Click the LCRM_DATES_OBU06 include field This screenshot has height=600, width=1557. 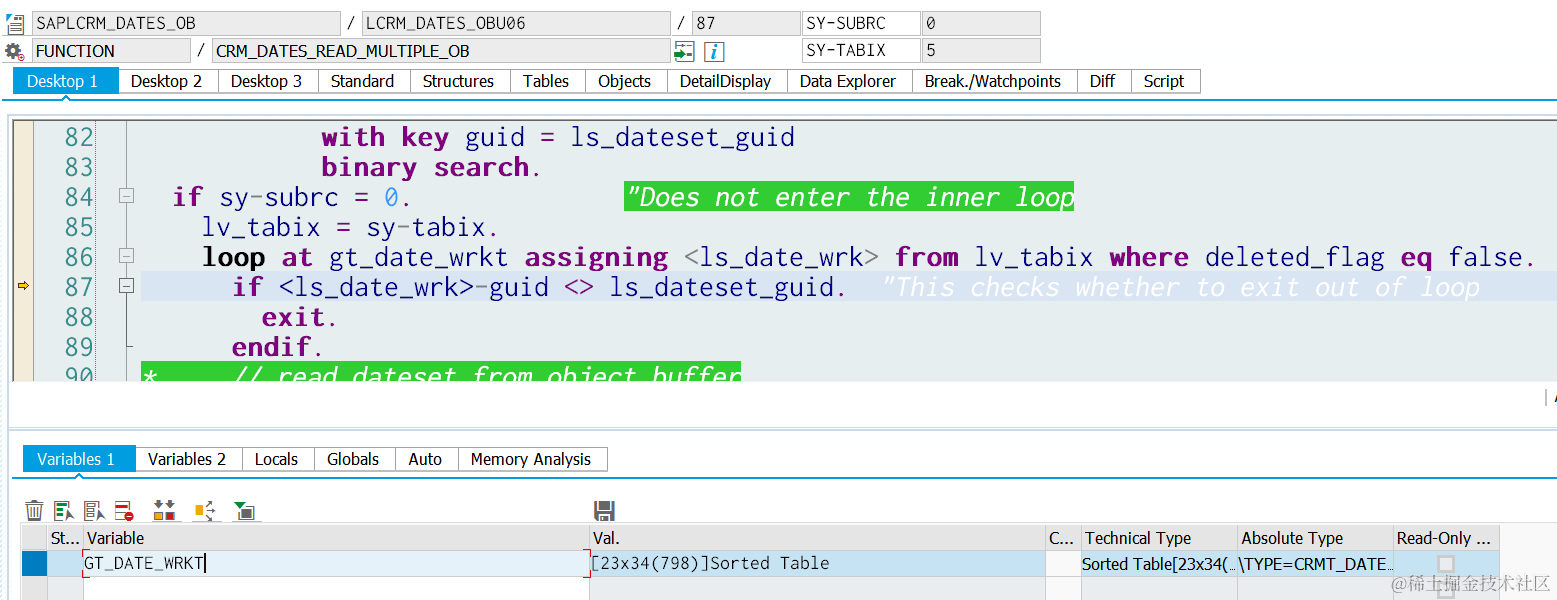(516, 23)
